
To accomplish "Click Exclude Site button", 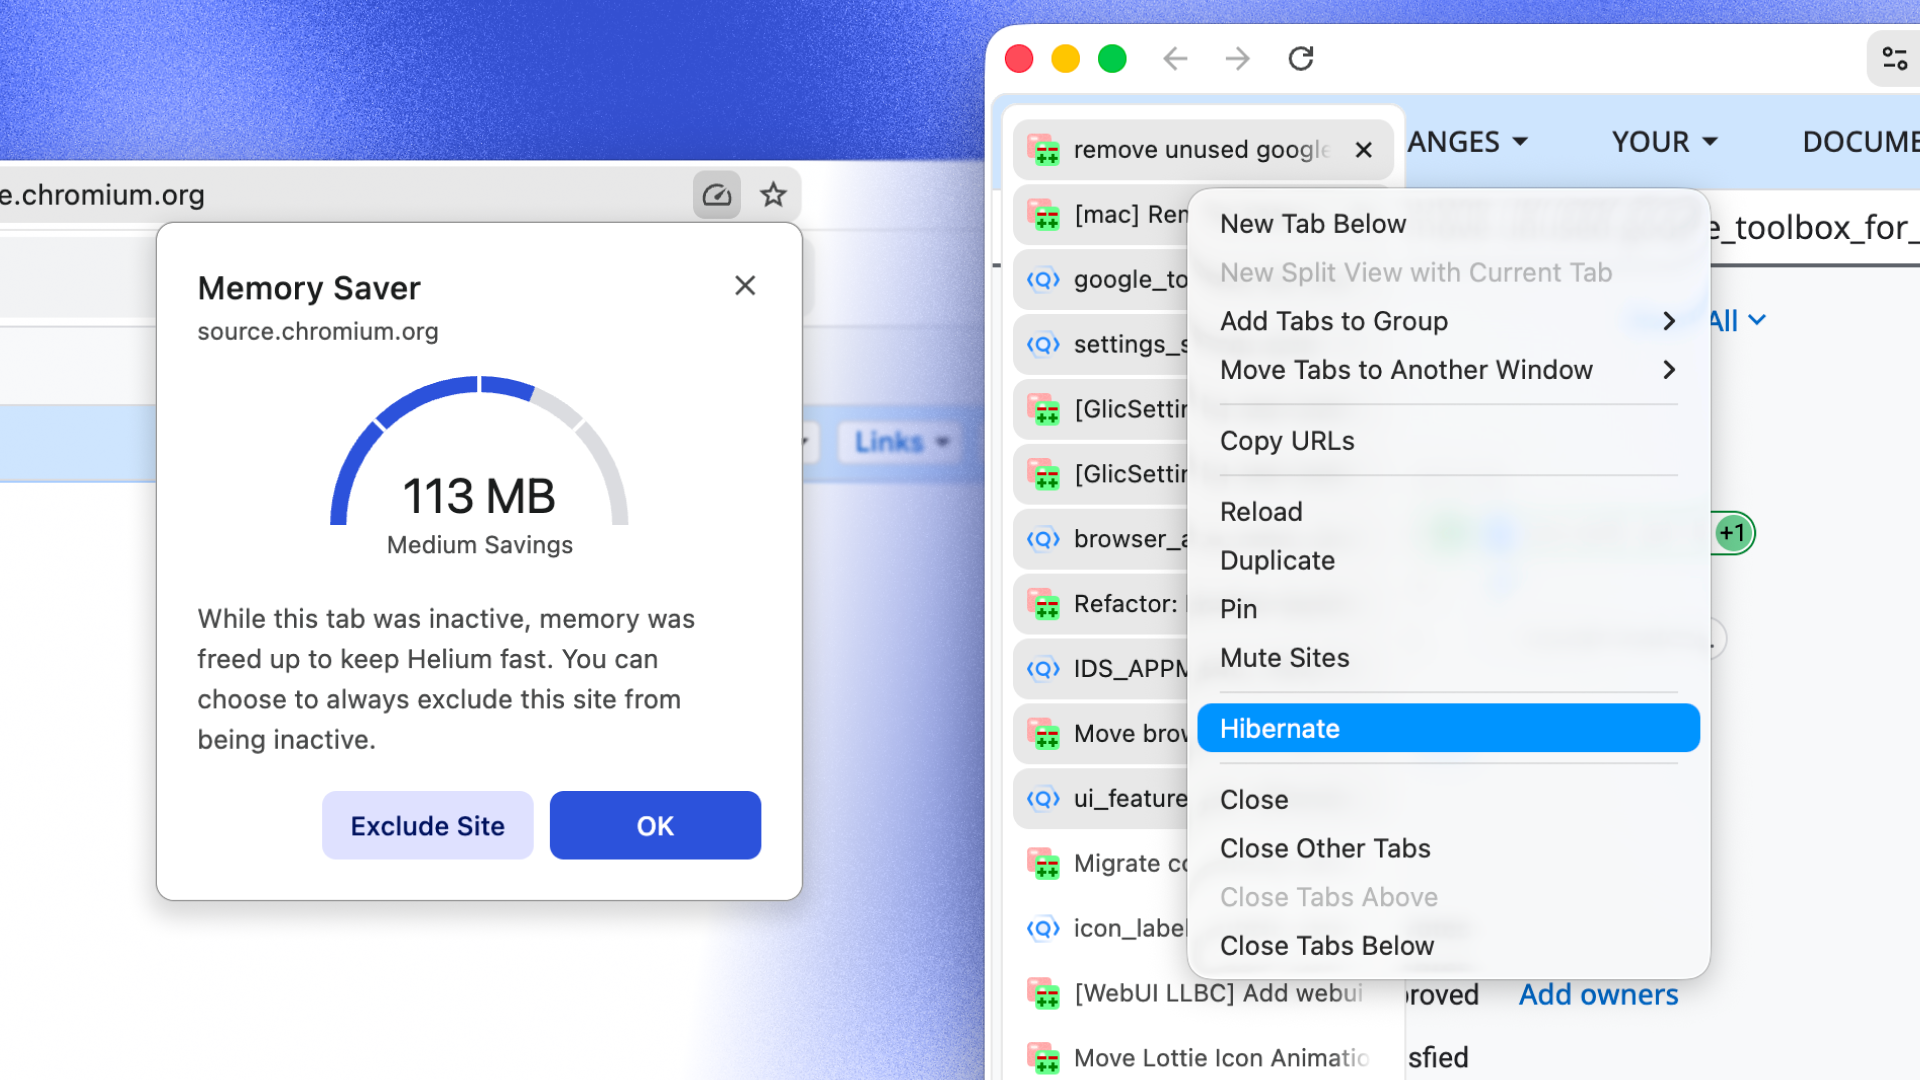I will point(427,825).
